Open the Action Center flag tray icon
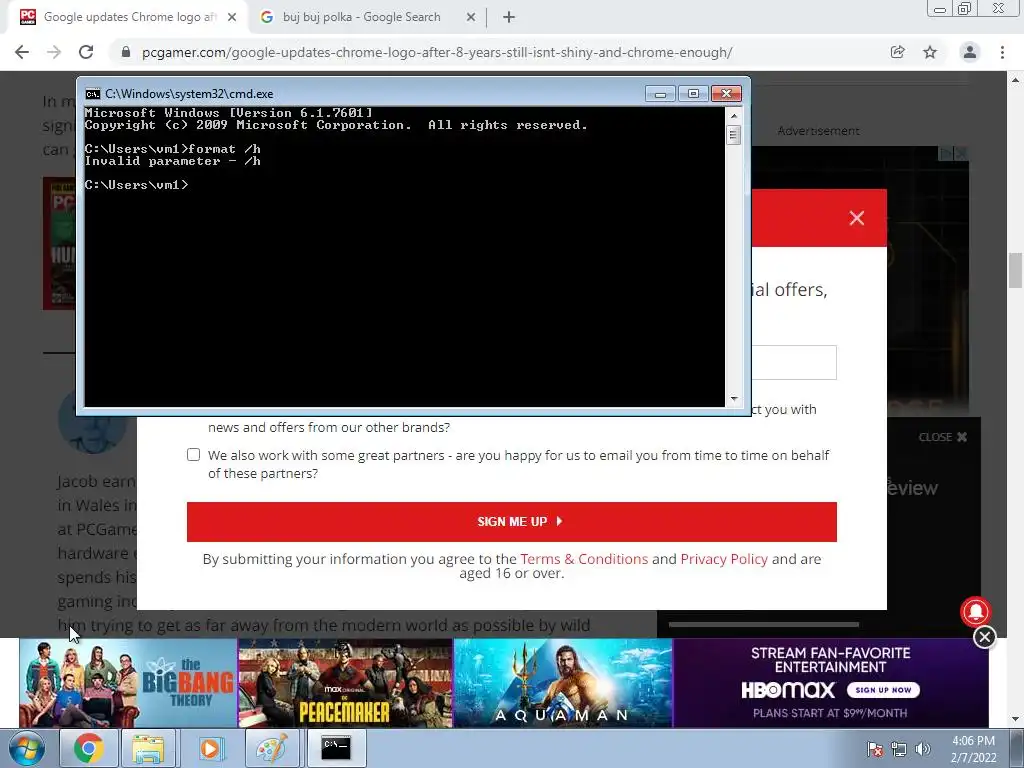This screenshot has width=1024, height=768. pos(874,750)
